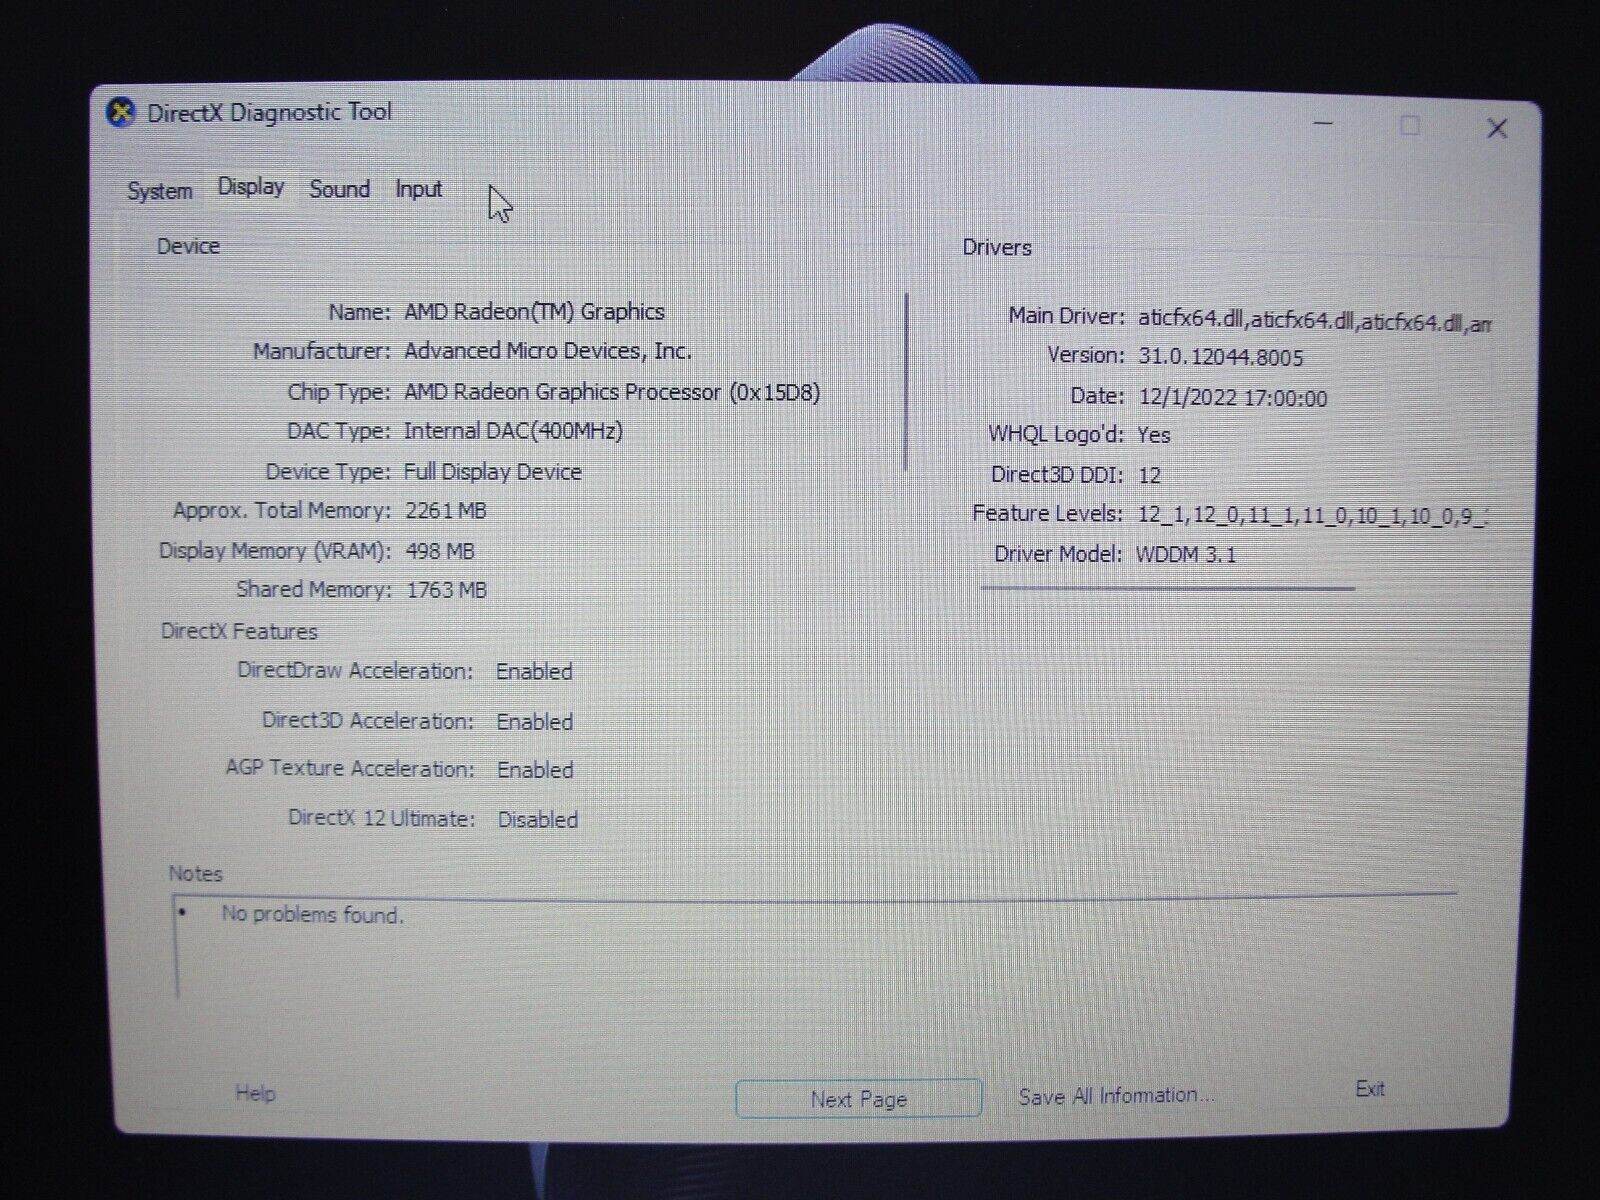Click the Feature Levels value text
This screenshot has height=1200, width=1600.
[x=1310, y=513]
